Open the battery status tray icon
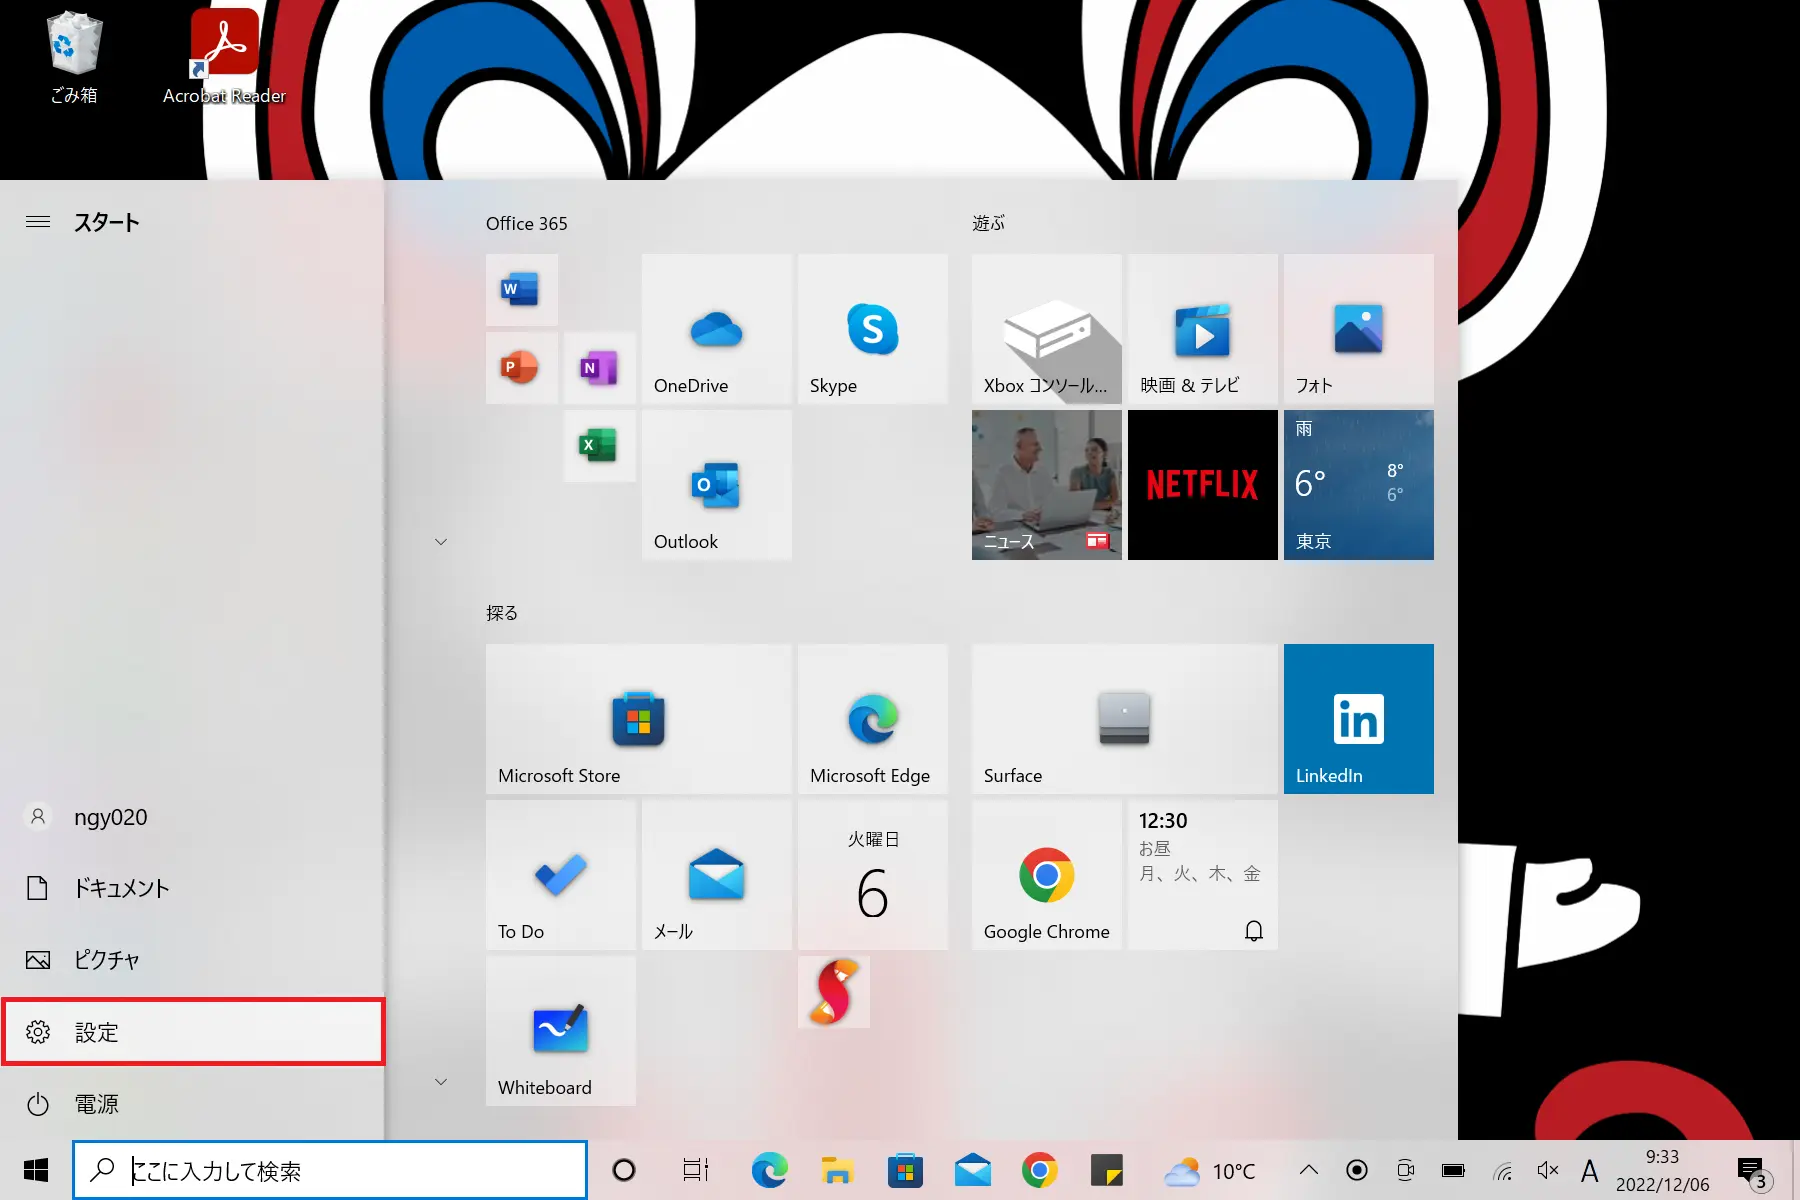Viewport: 1800px width, 1200px height. 1453,1170
